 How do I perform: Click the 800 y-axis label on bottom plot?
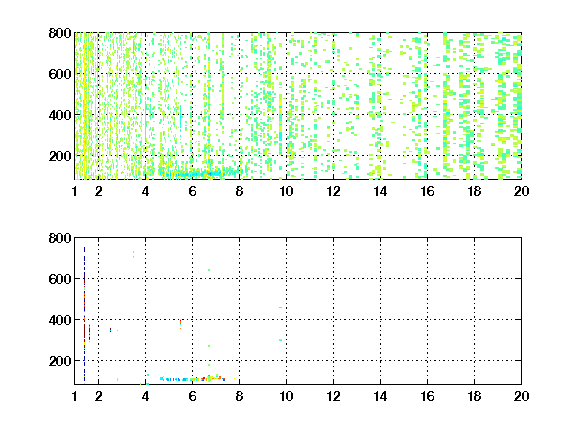60,238
